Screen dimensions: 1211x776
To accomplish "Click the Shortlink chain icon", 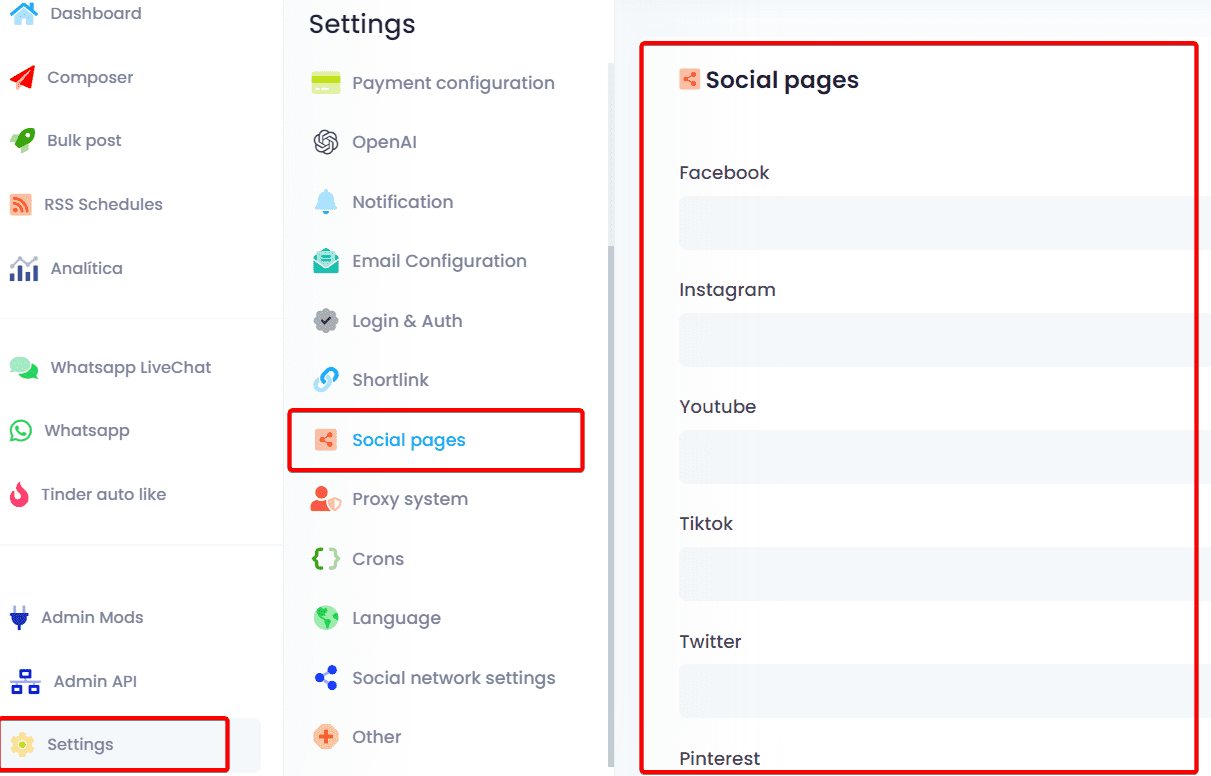I will (326, 380).
